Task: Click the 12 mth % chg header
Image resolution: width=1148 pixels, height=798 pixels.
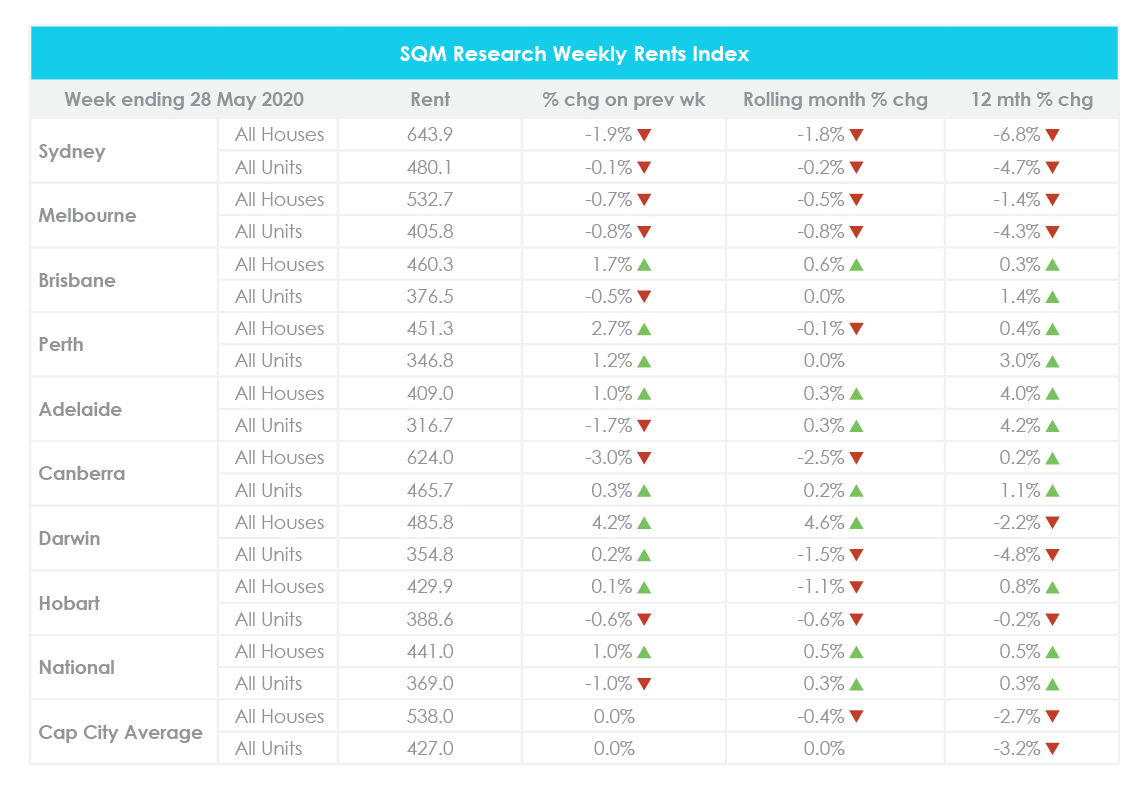Action: 1032,100
